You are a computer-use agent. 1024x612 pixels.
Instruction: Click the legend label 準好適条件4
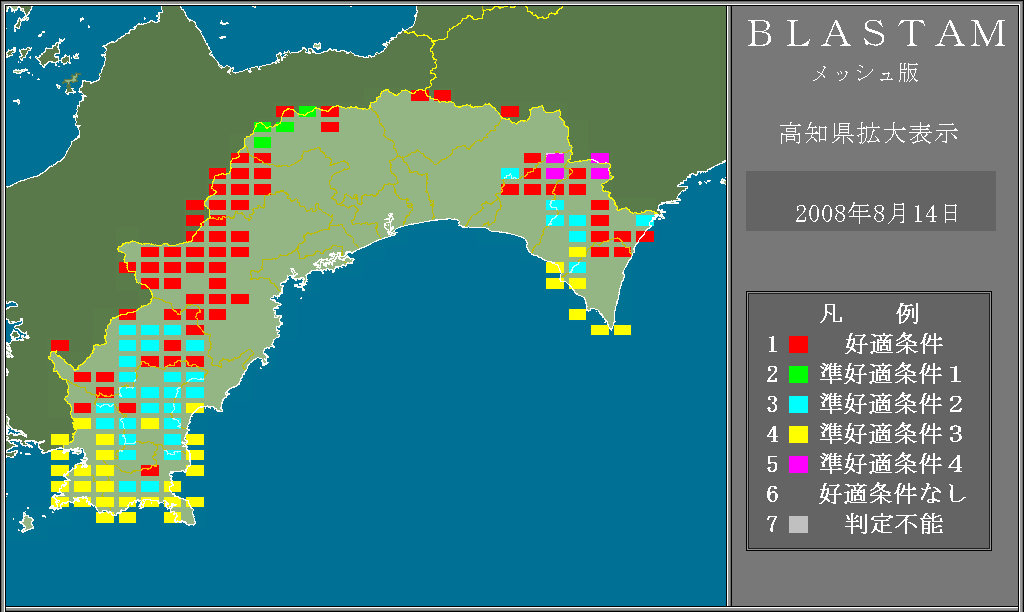pos(891,464)
